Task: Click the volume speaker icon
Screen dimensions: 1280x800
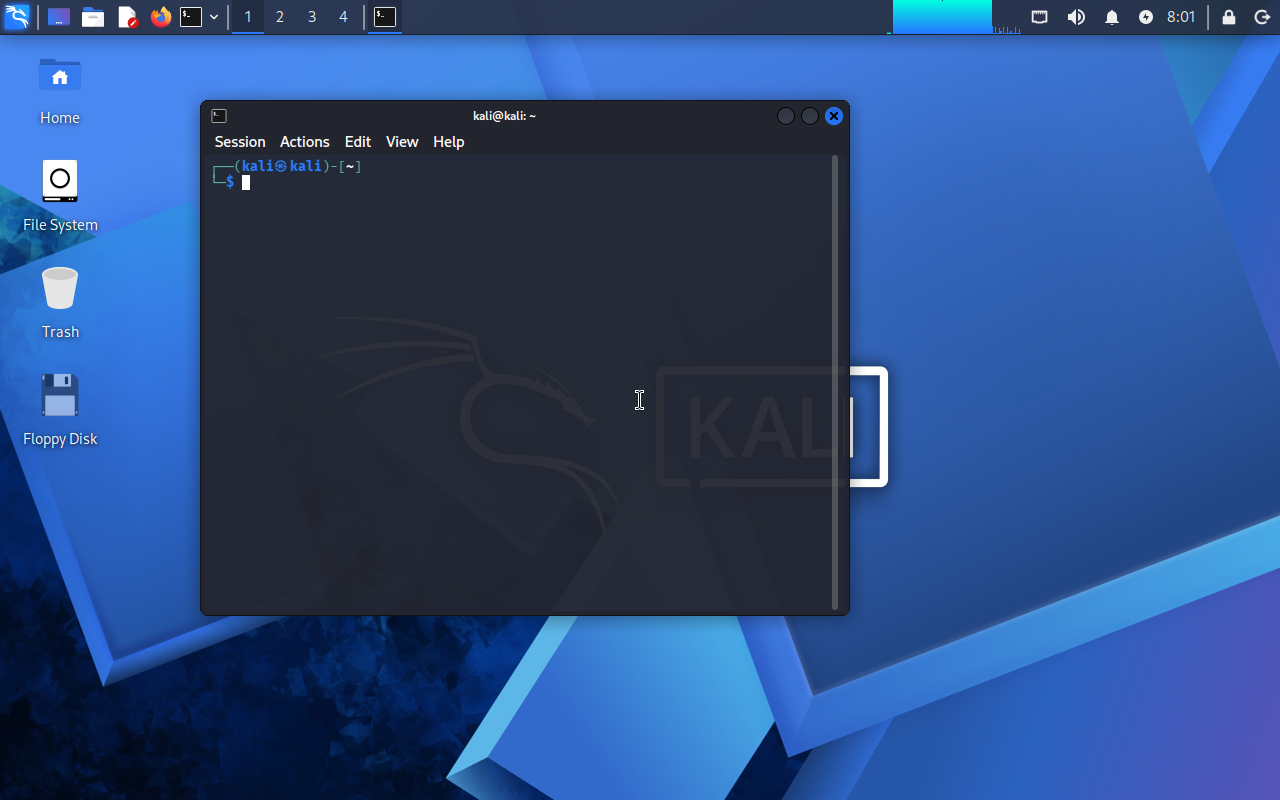Action: coord(1076,17)
